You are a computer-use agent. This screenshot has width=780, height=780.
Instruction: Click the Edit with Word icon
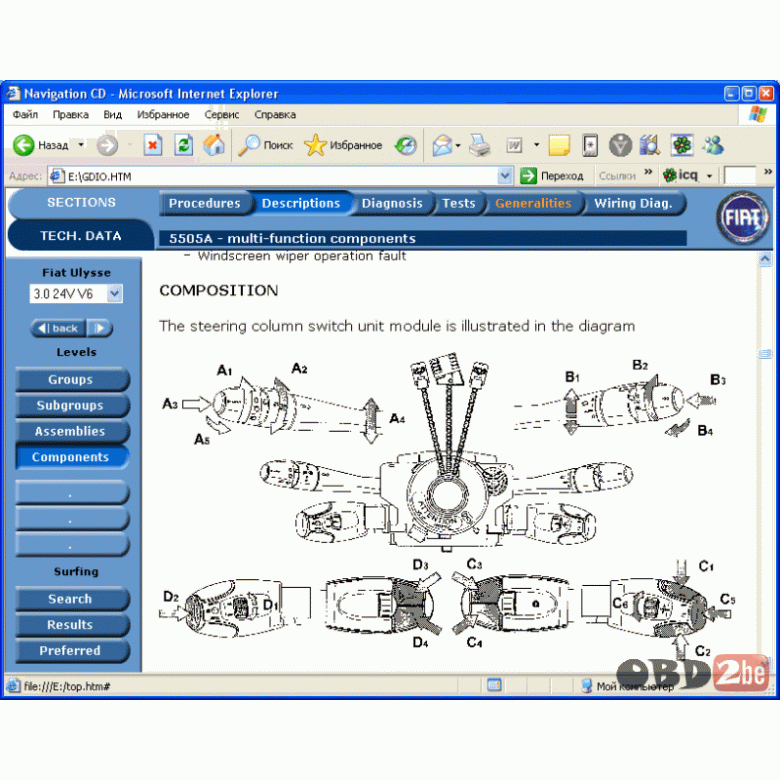tap(514, 145)
